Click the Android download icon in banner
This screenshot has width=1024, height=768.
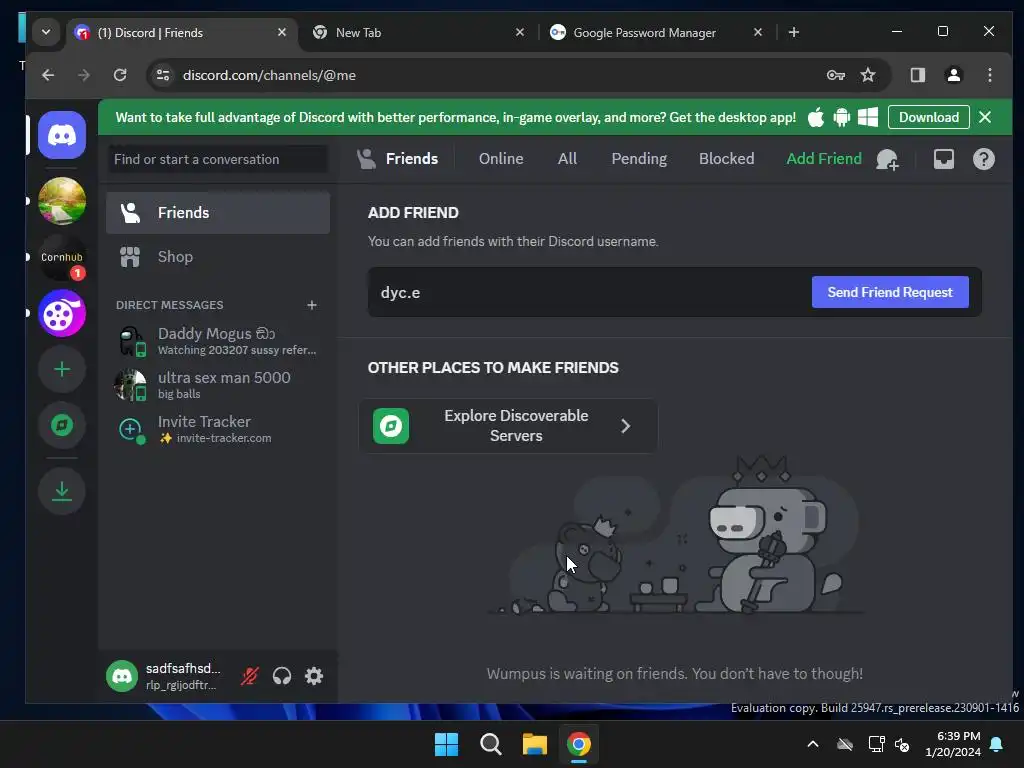[x=842, y=118]
